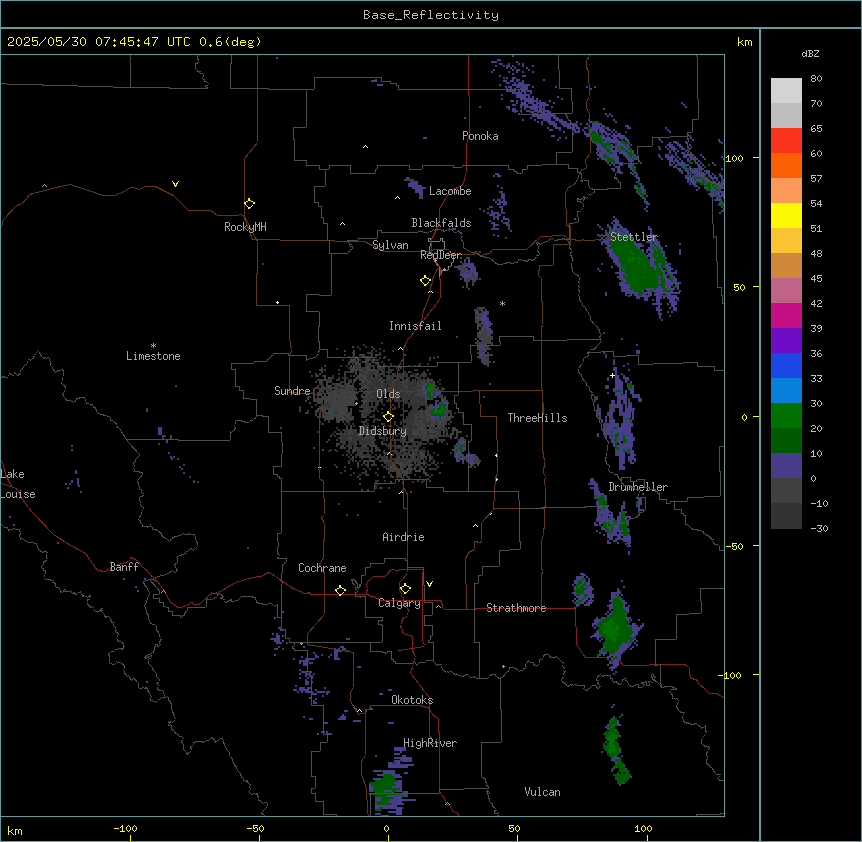This screenshot has height=842, width=862.
Task: Click the RedDeer city label
Action: click(441, 255)
